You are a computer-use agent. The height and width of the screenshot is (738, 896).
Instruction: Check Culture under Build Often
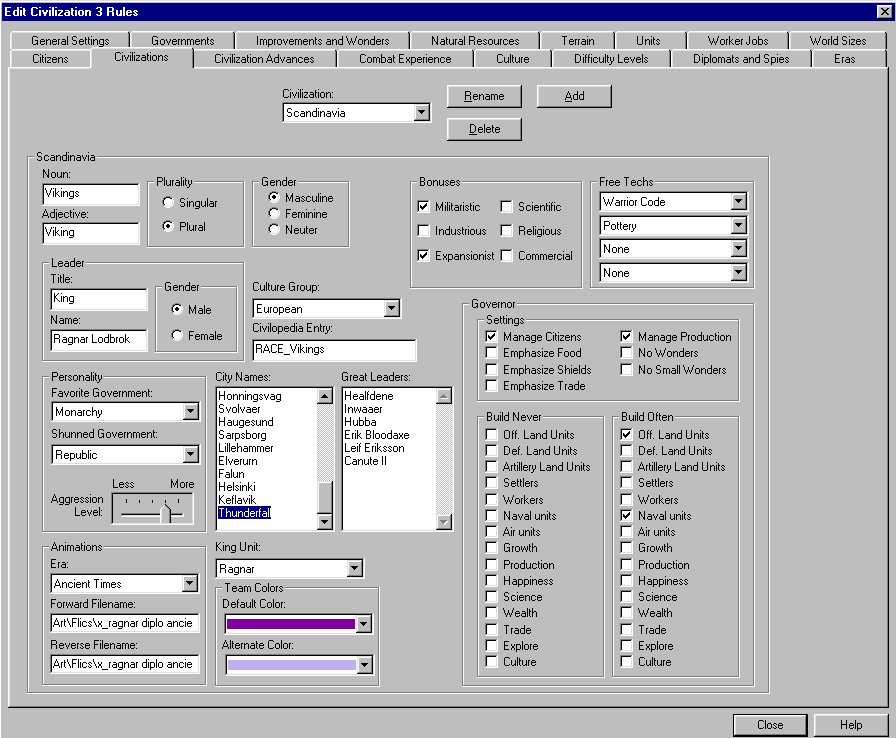click(x=626, y=661)
